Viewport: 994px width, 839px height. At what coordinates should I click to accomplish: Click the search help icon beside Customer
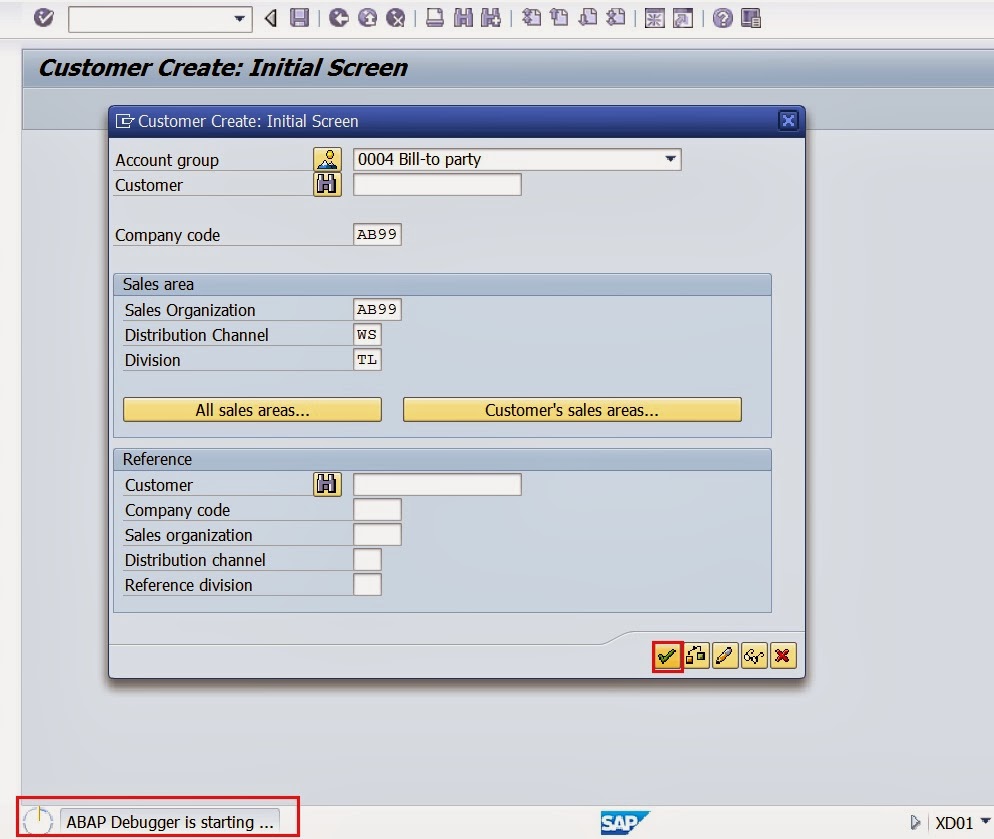point(327,184)
